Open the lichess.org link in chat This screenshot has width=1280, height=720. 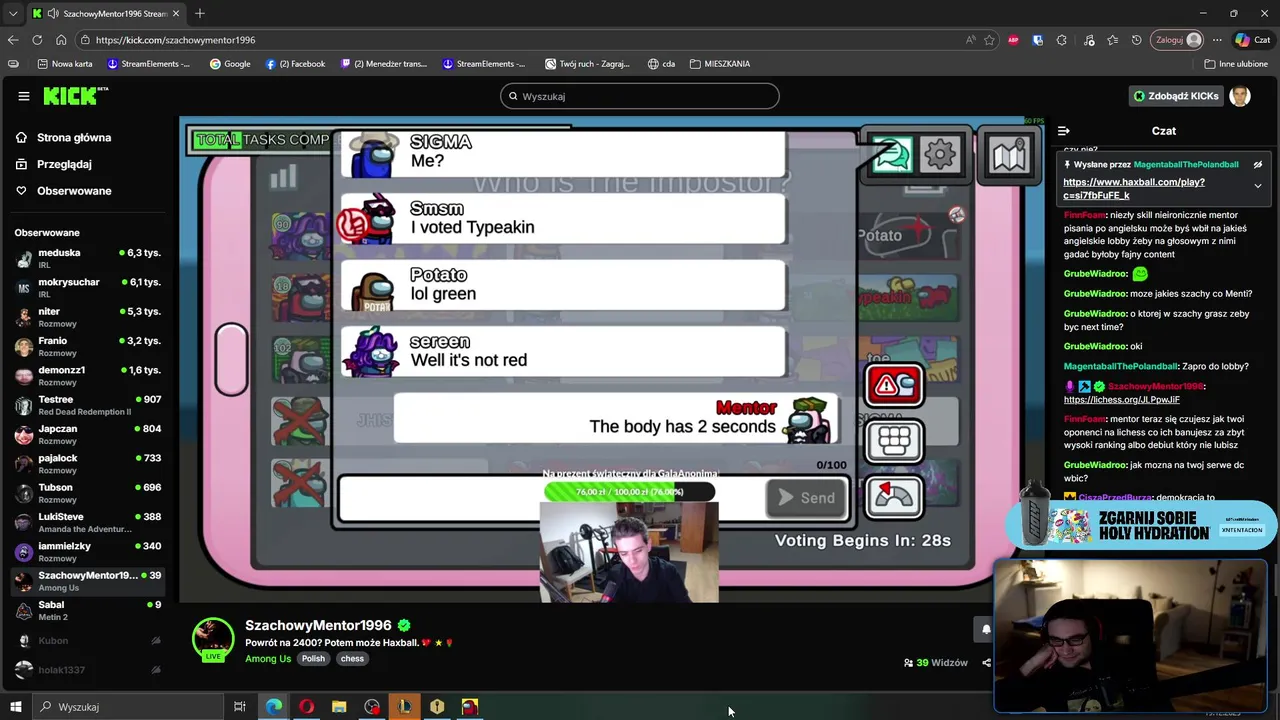click(x=1121, y=400)
